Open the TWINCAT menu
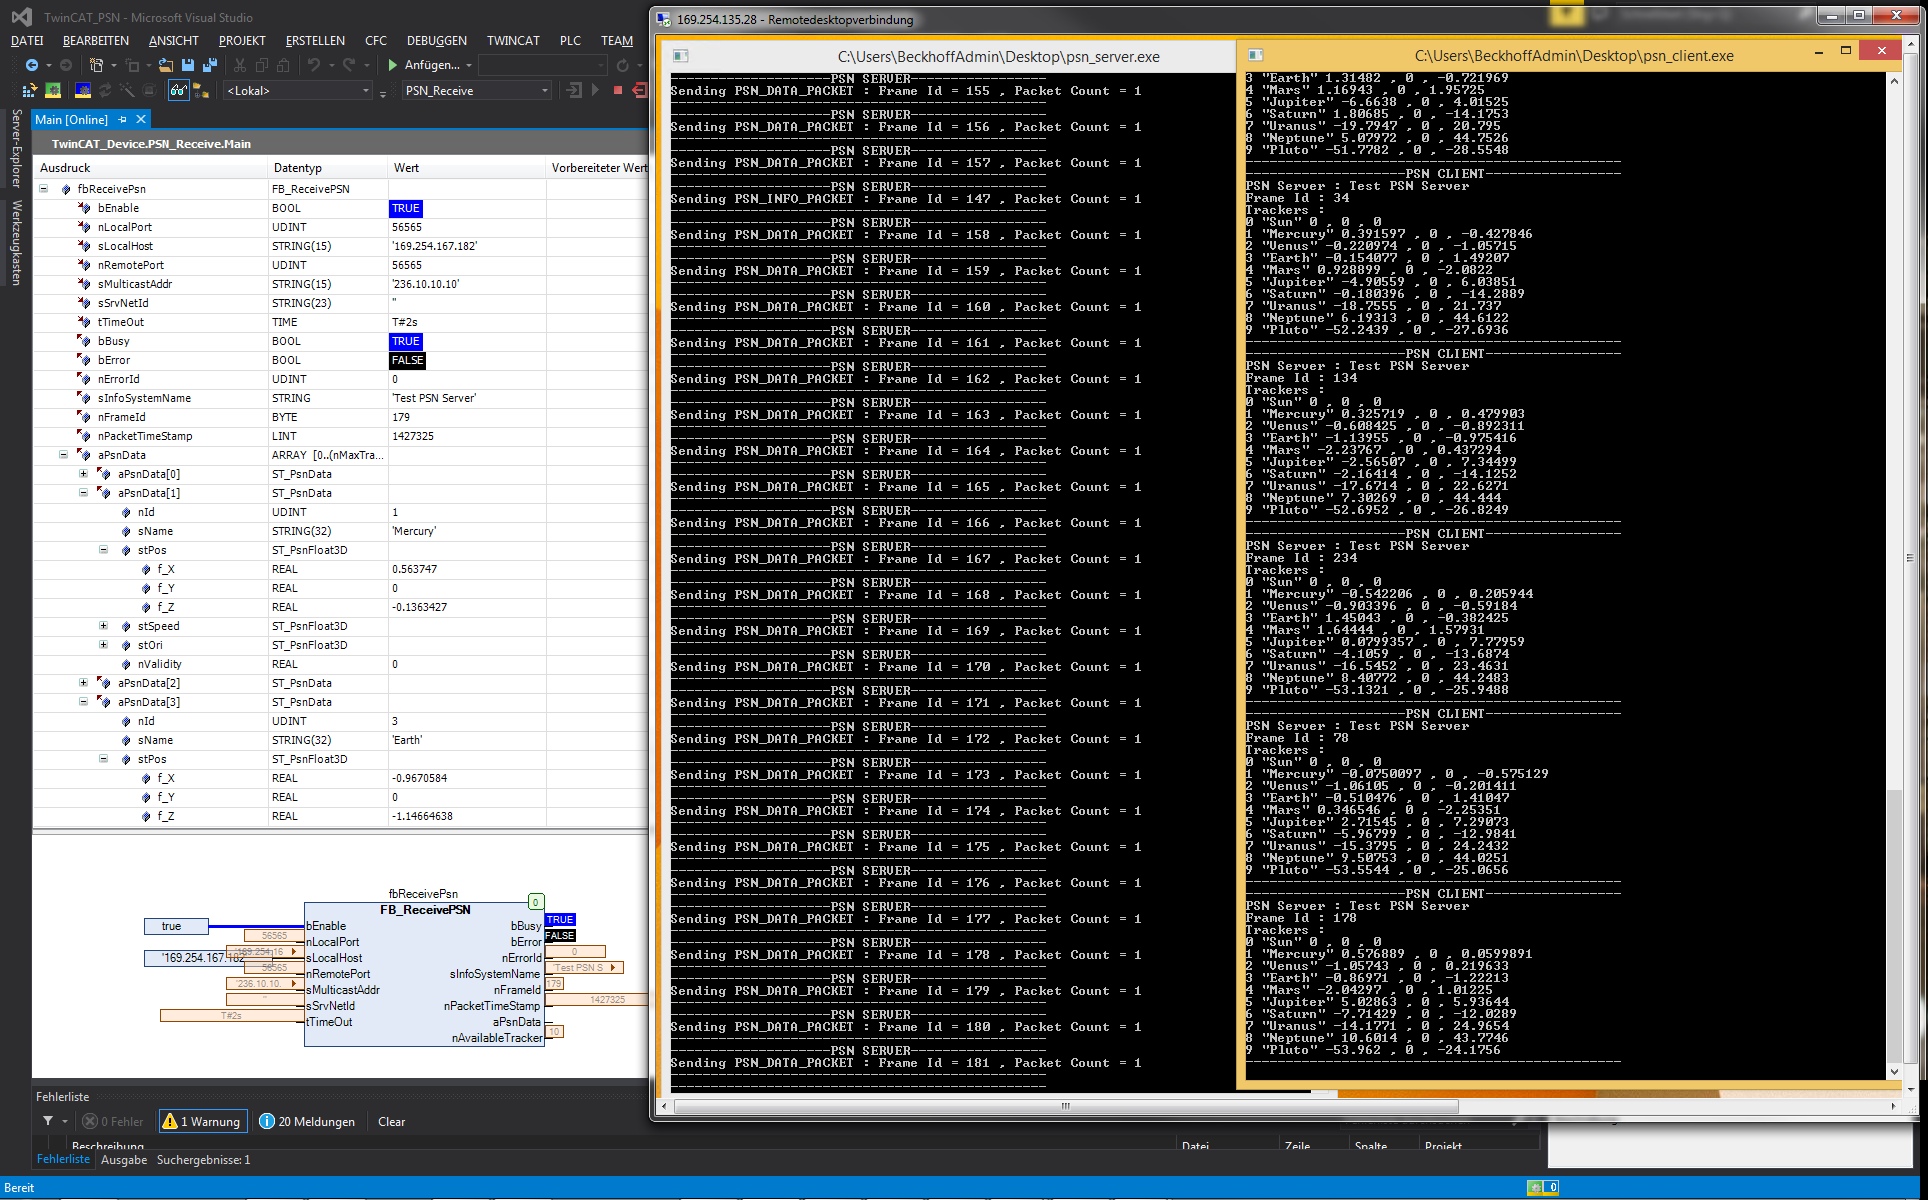The image size is (1928, 1200). (x=513, y=41)
